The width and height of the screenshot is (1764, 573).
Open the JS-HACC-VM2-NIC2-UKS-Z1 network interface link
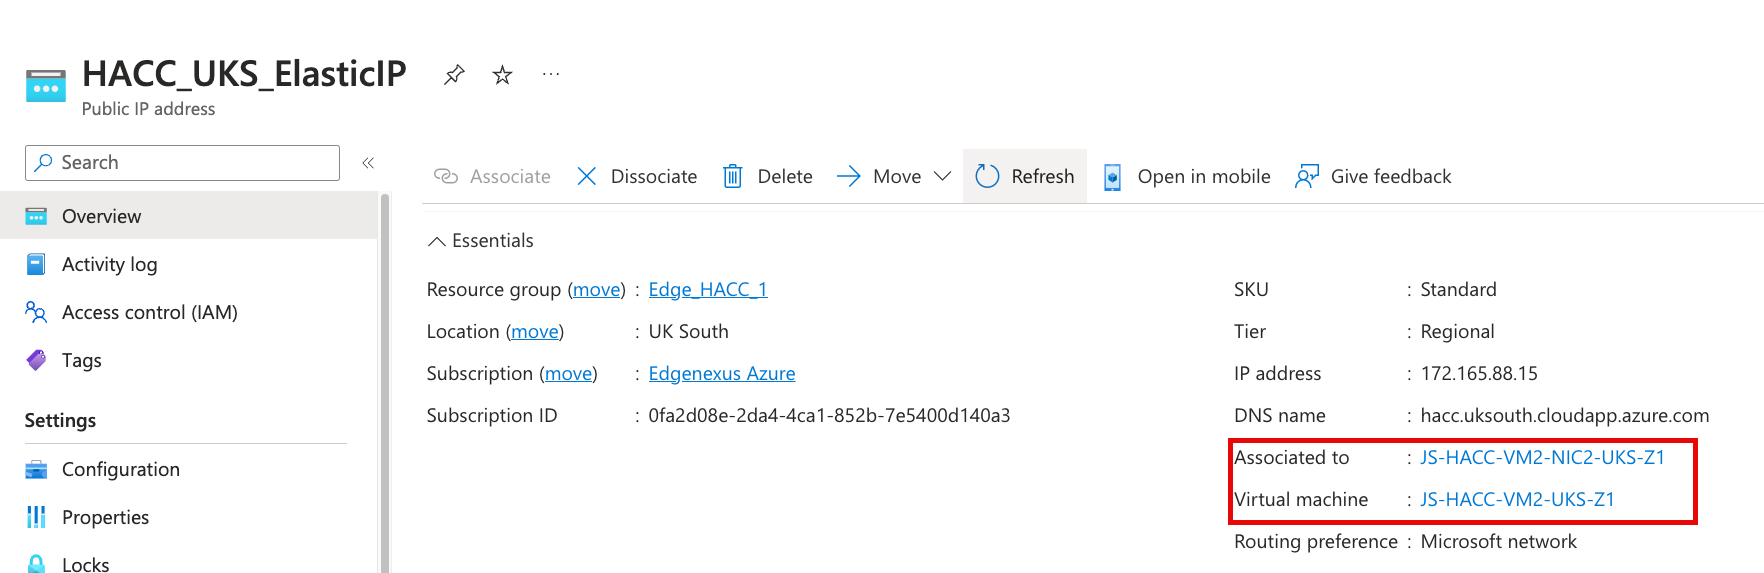pos(1543,457)
